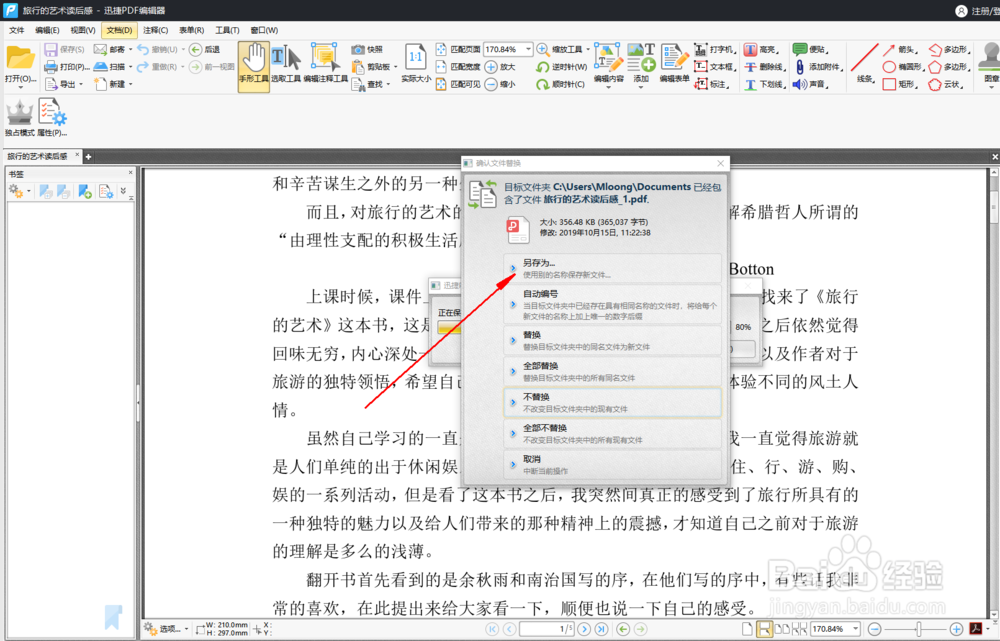Open the 编辑表单 form editing tool
The width and height of the screenshot is (1000, 641).
click(674, 64)
